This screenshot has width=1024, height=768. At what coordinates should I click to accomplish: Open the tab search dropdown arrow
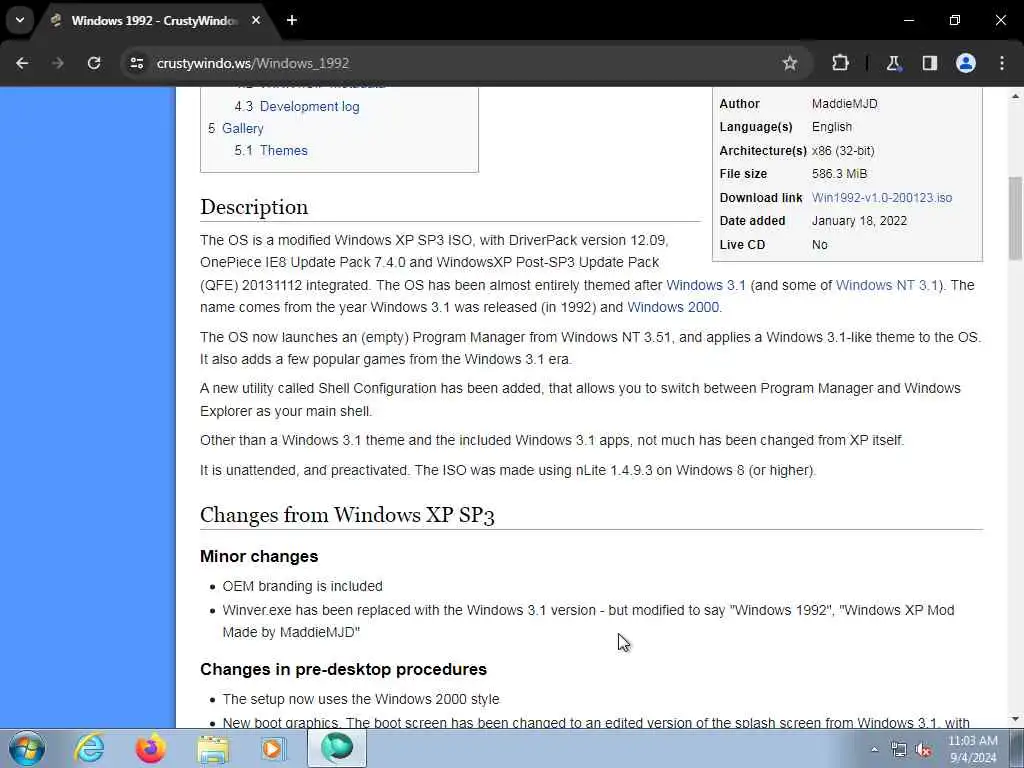pos(20,20)
